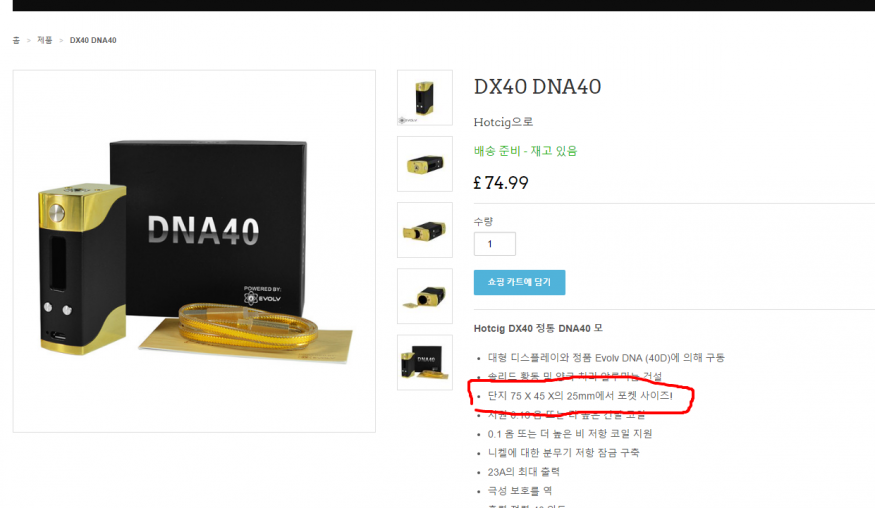
Task: Focus the quantity input field
Action: pyautogui.click(x=494, y=244)
